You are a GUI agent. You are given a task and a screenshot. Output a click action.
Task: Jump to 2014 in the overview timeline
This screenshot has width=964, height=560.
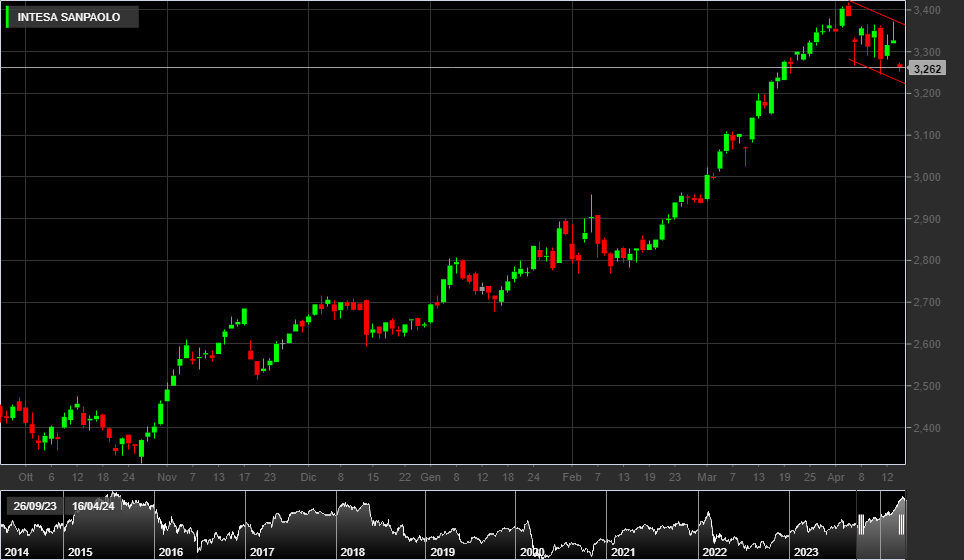(16, 552)
